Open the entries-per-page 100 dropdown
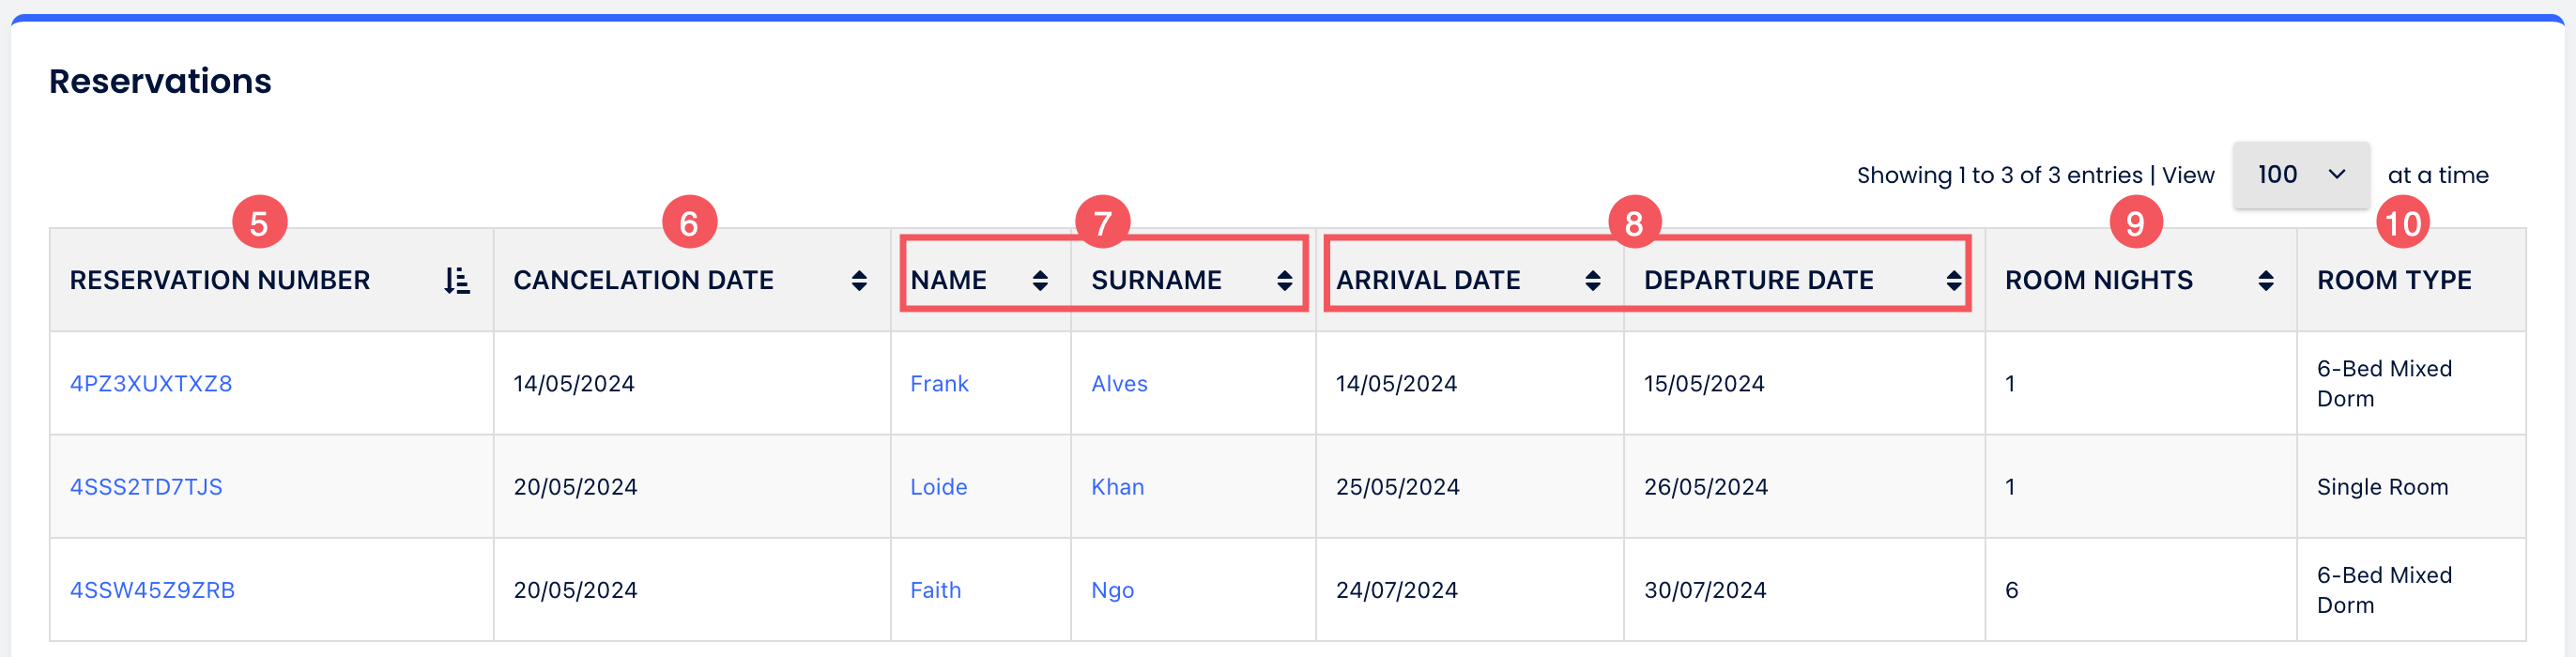 point(2300,175)
